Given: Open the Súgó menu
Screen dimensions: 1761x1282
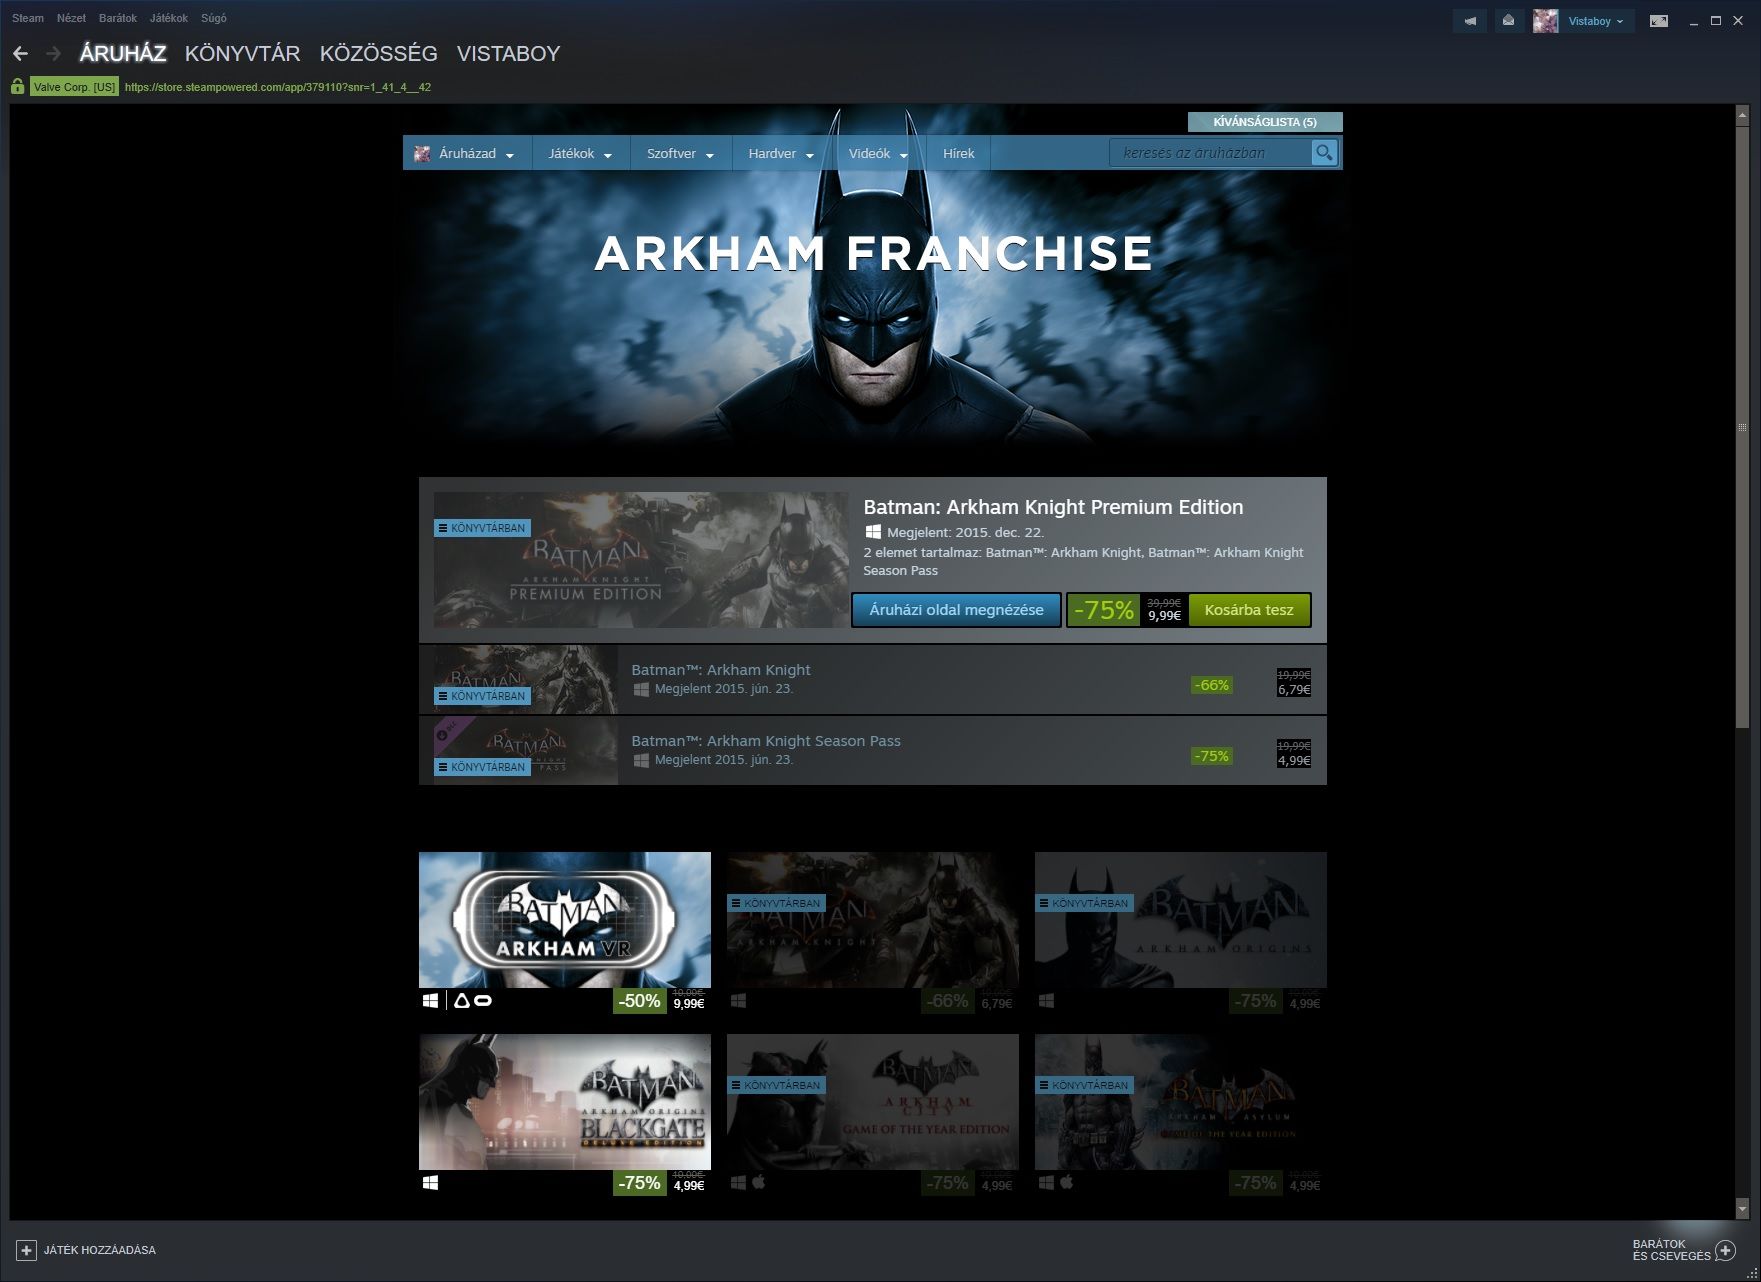Looking at the screenshot, I should (x=214, y=18).
